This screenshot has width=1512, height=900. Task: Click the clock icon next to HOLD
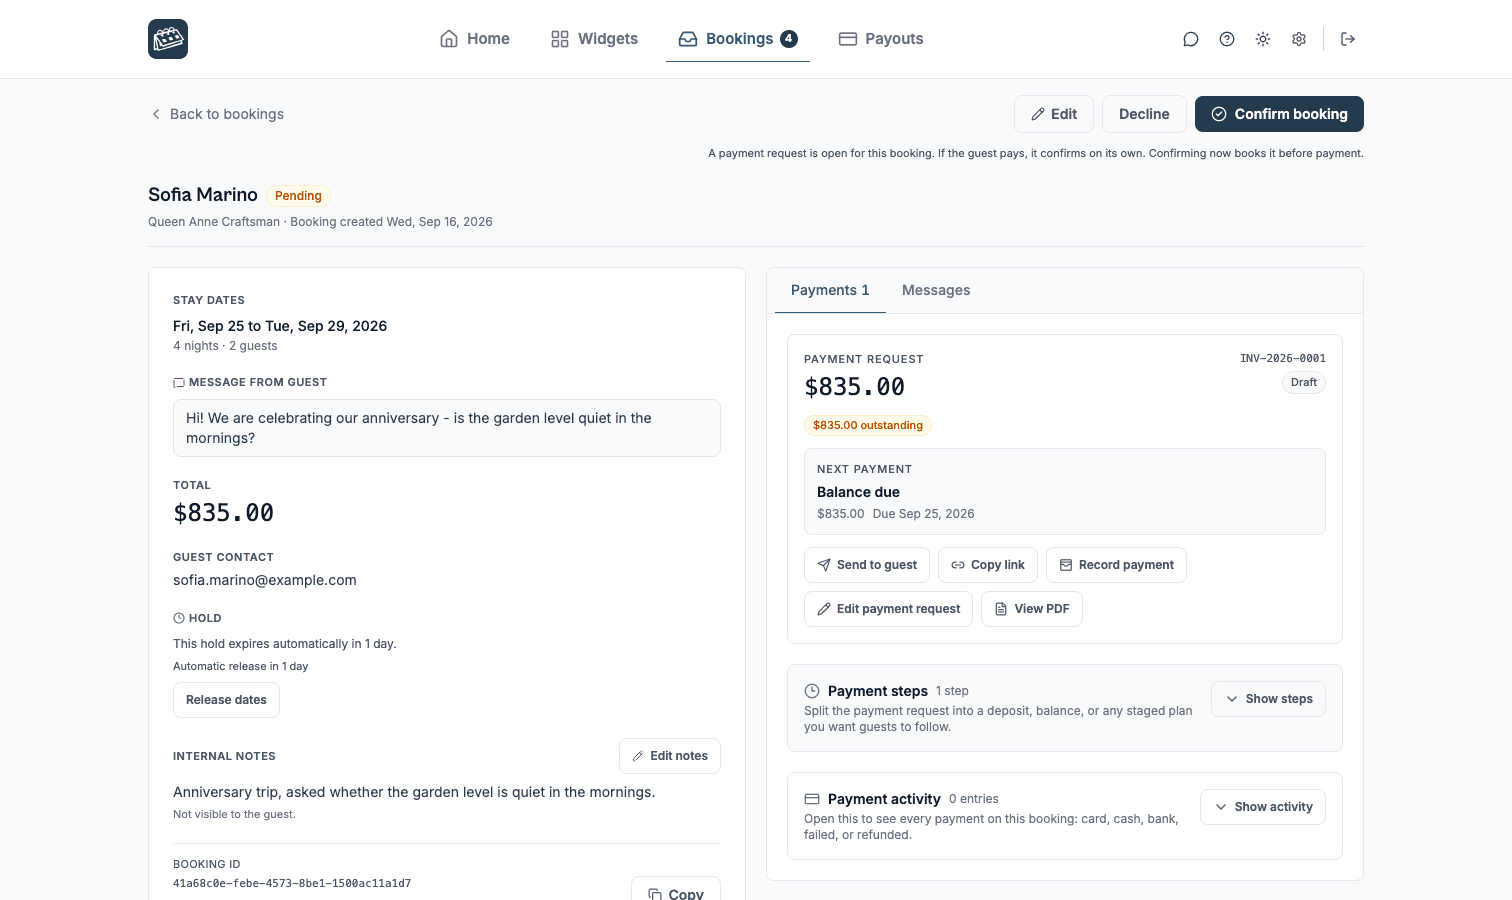coord(179,618)
